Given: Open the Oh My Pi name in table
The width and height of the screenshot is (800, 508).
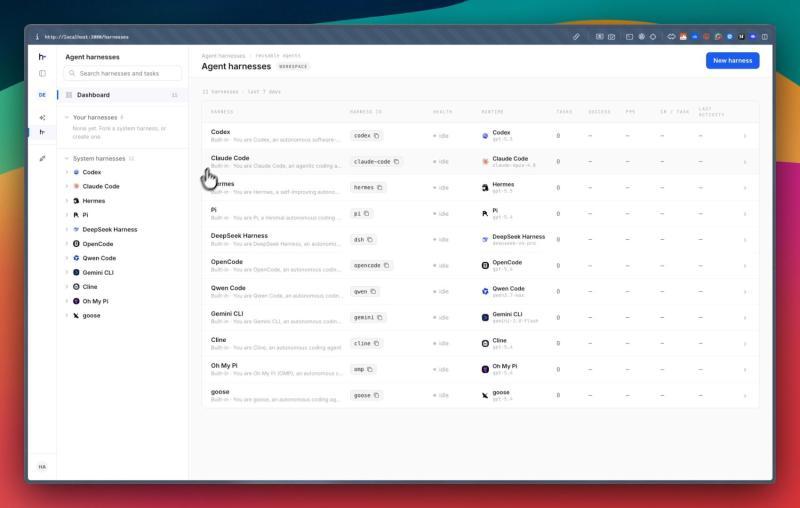Looking at the screenshot, I should point(224,366).
